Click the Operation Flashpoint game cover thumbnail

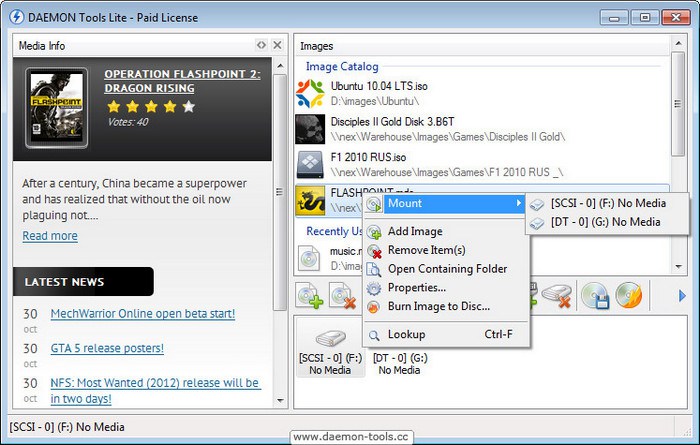(x=56, y=108)
